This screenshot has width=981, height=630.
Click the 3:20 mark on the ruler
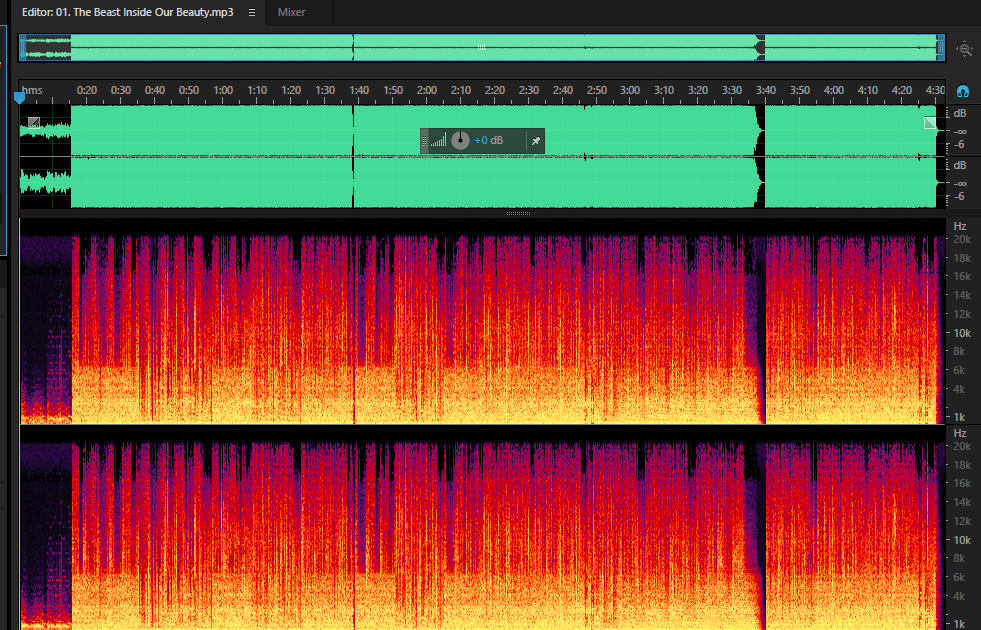click(x=698, y=90)
